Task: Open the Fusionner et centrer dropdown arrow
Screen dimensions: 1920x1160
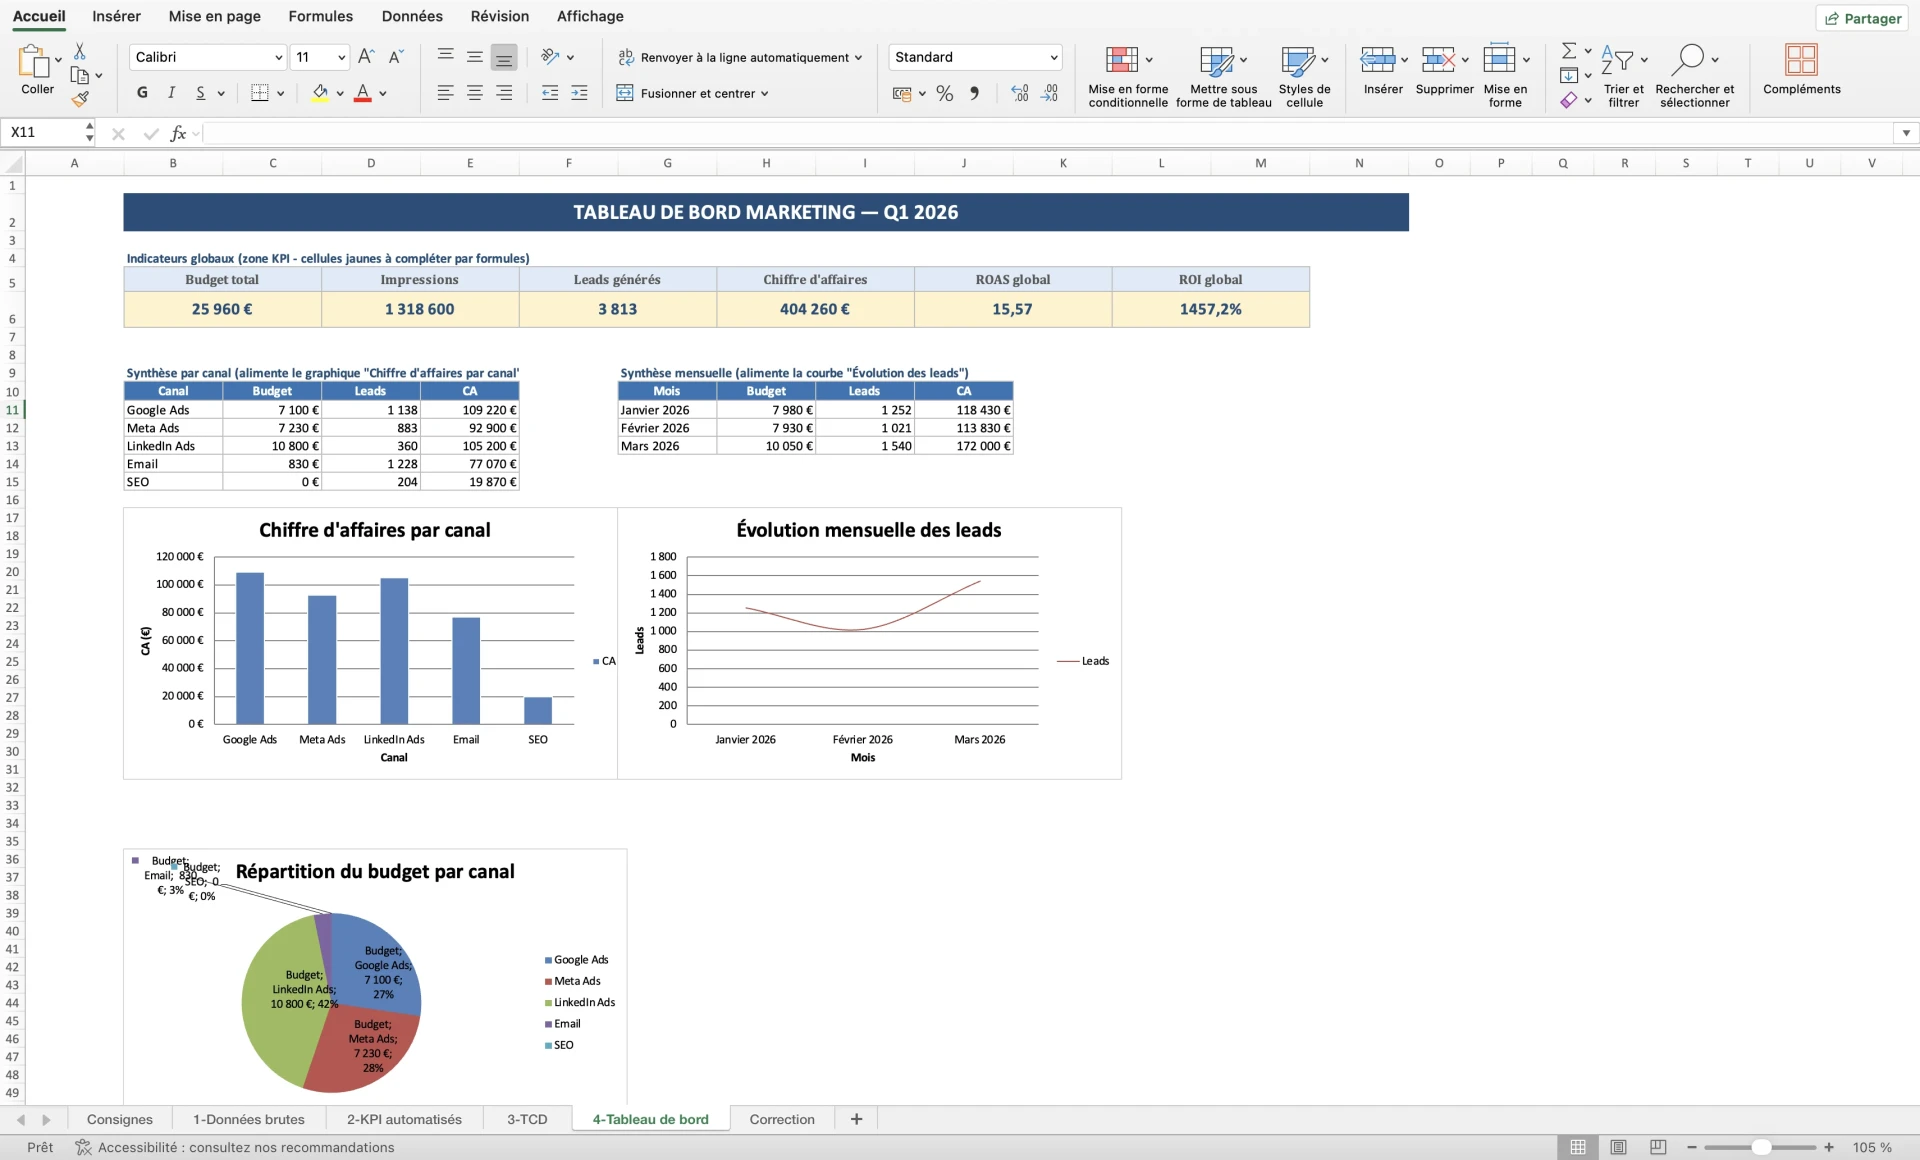Action: point(765,93)
